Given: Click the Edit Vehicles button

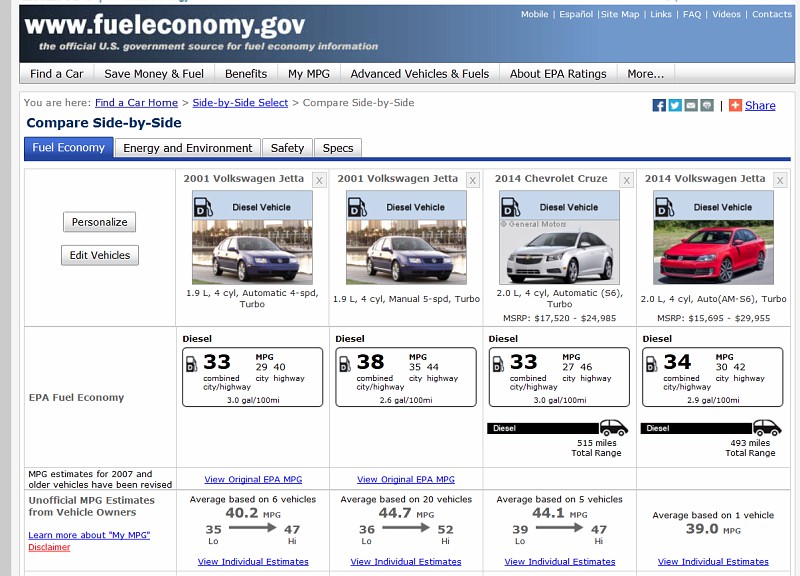Looking at the screenshot, I should pos(100,255).
